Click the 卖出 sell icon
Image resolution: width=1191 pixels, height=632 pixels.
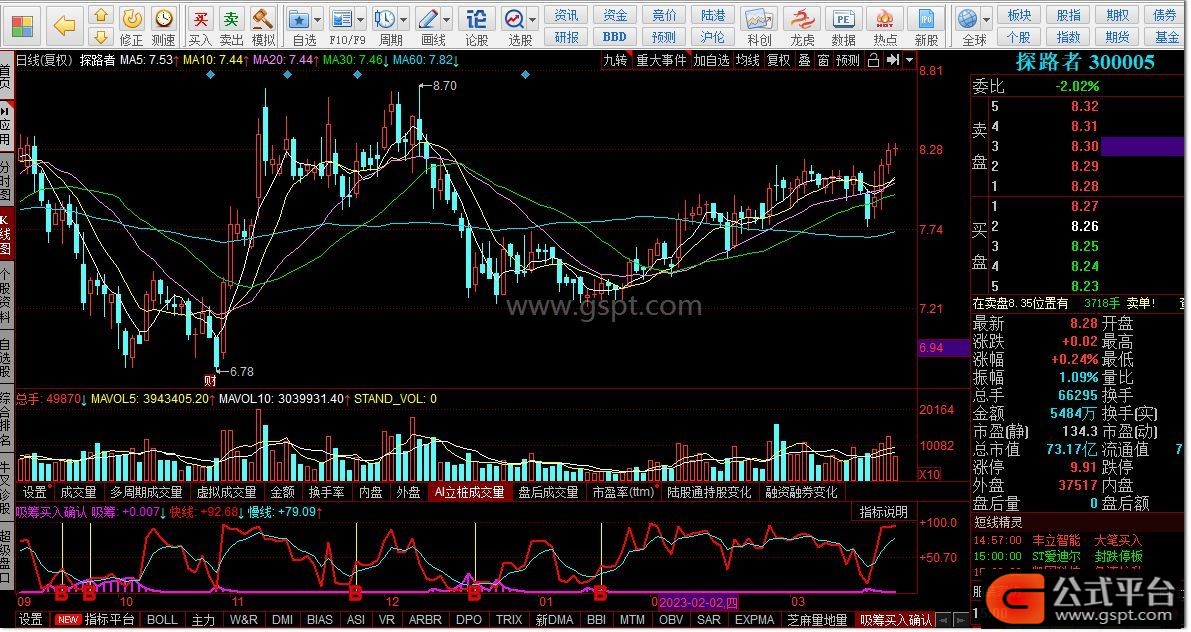(231, 26)
